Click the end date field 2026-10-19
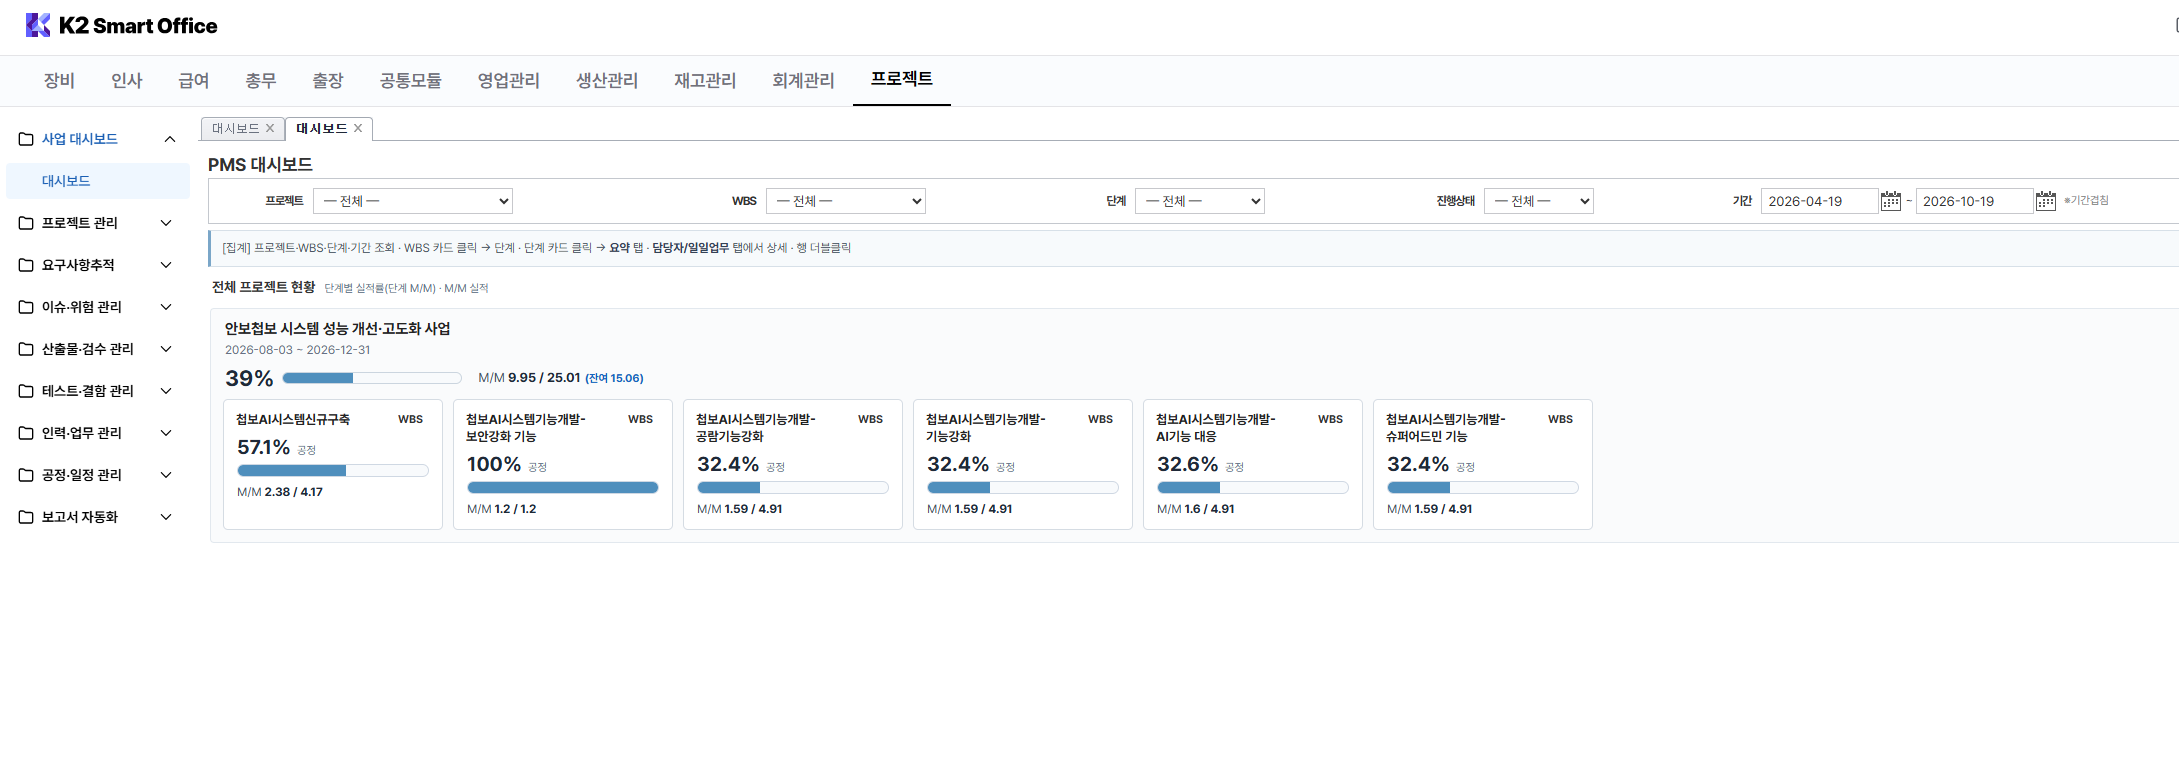Screen dimensions: 2179x781 [1974, 201]
